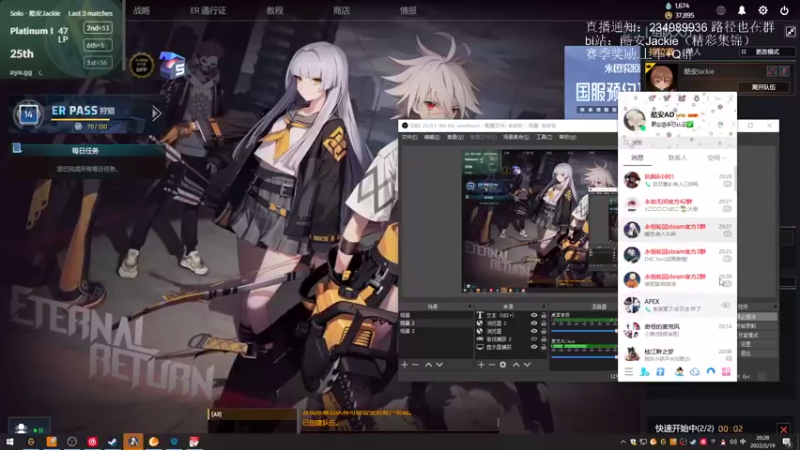Remove scene with minus in OBS scenes
This screenshot has width=800, height=450.
point(415,365)
